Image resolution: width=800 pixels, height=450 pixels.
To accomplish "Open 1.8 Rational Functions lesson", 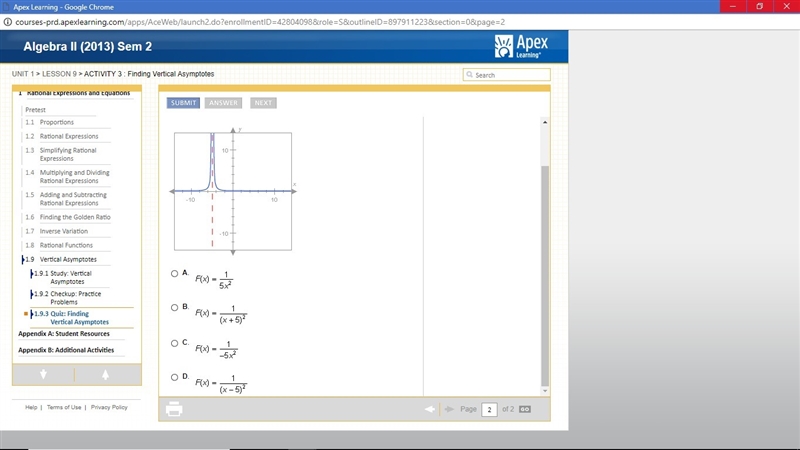I will pyautogui.click(x=59, y=245).
